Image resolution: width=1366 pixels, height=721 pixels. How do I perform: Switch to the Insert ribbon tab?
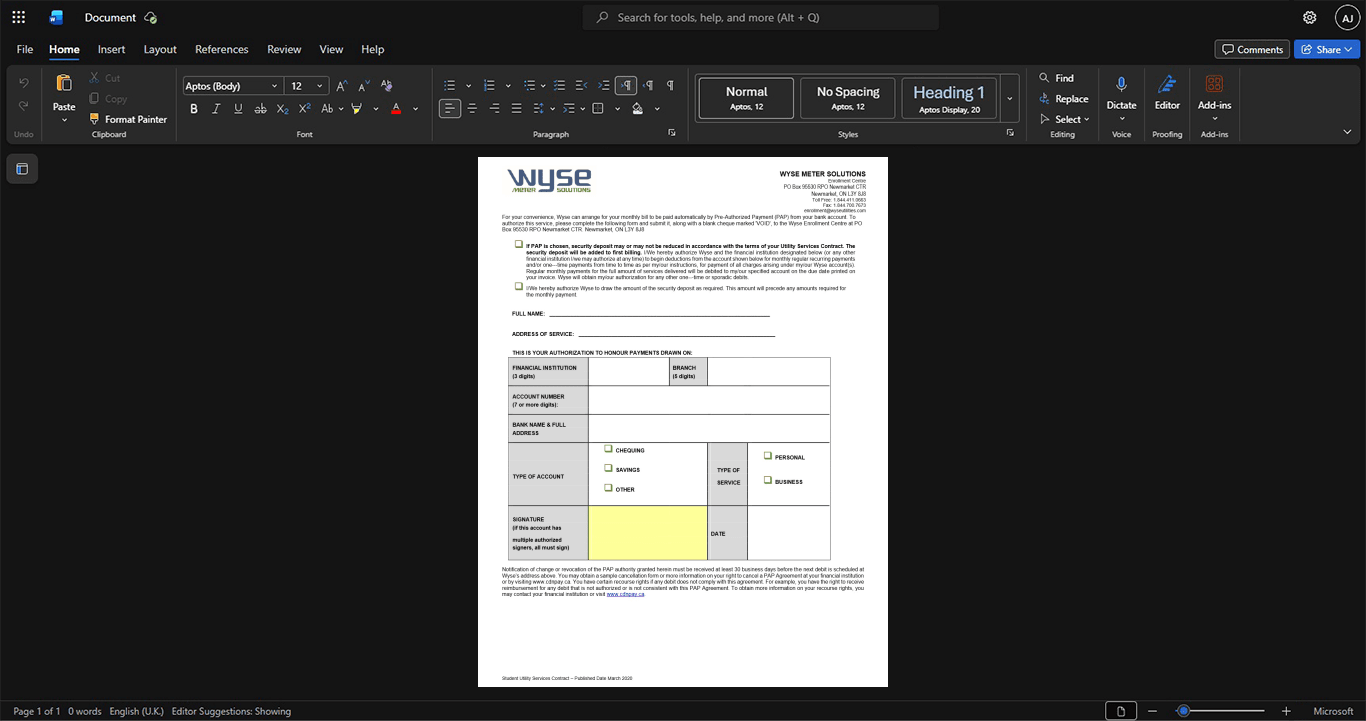click(x=111, y=49)
